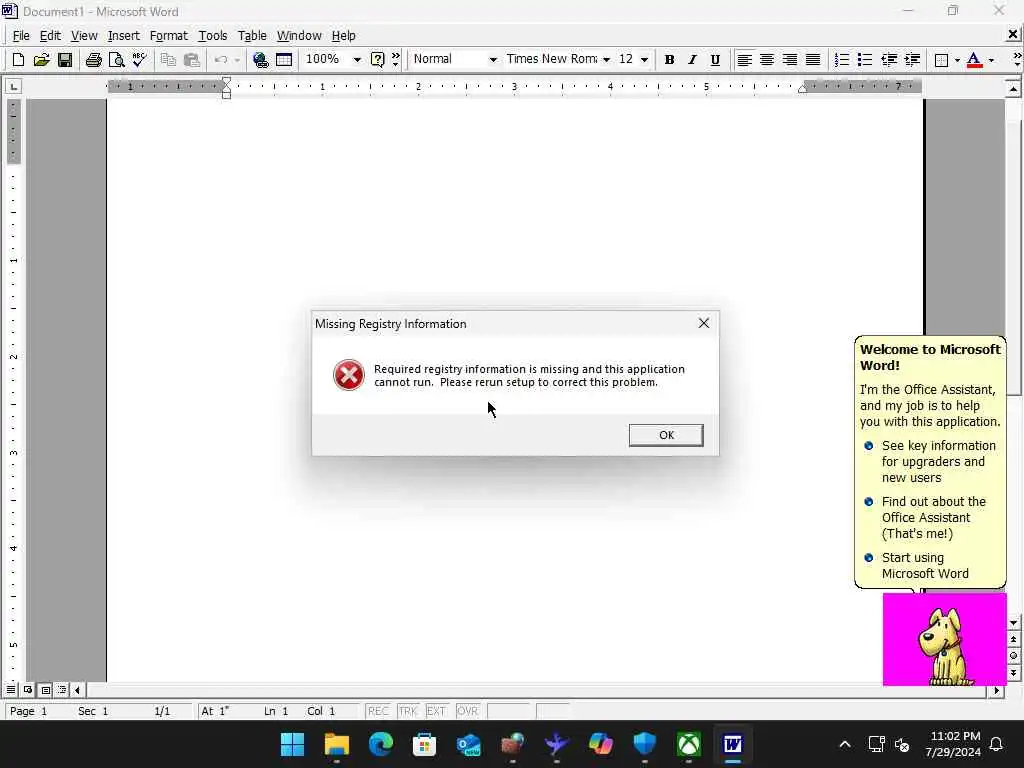Open the Format menu
Screen dimensions: 1024x768
pyautogui.click(x=168, y=35)
